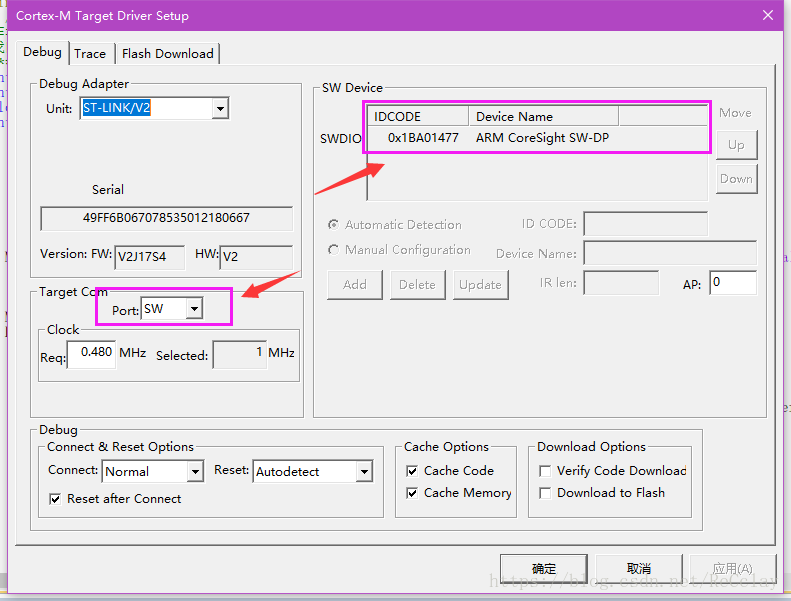
Task: Click the 取消 (Cancel) button
Action: 639,569
